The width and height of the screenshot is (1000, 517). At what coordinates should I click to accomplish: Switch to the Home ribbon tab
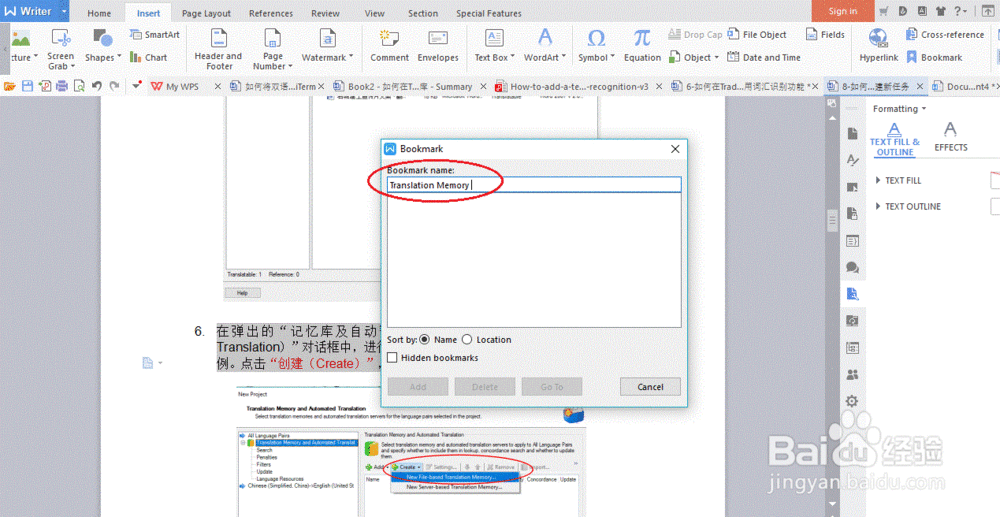(99, 13)
